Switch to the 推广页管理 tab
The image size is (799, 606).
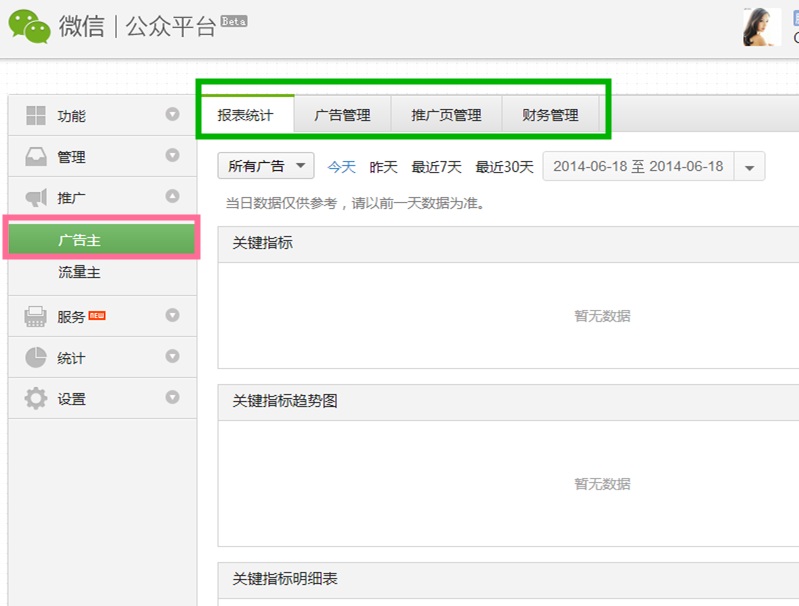point(446,115)
